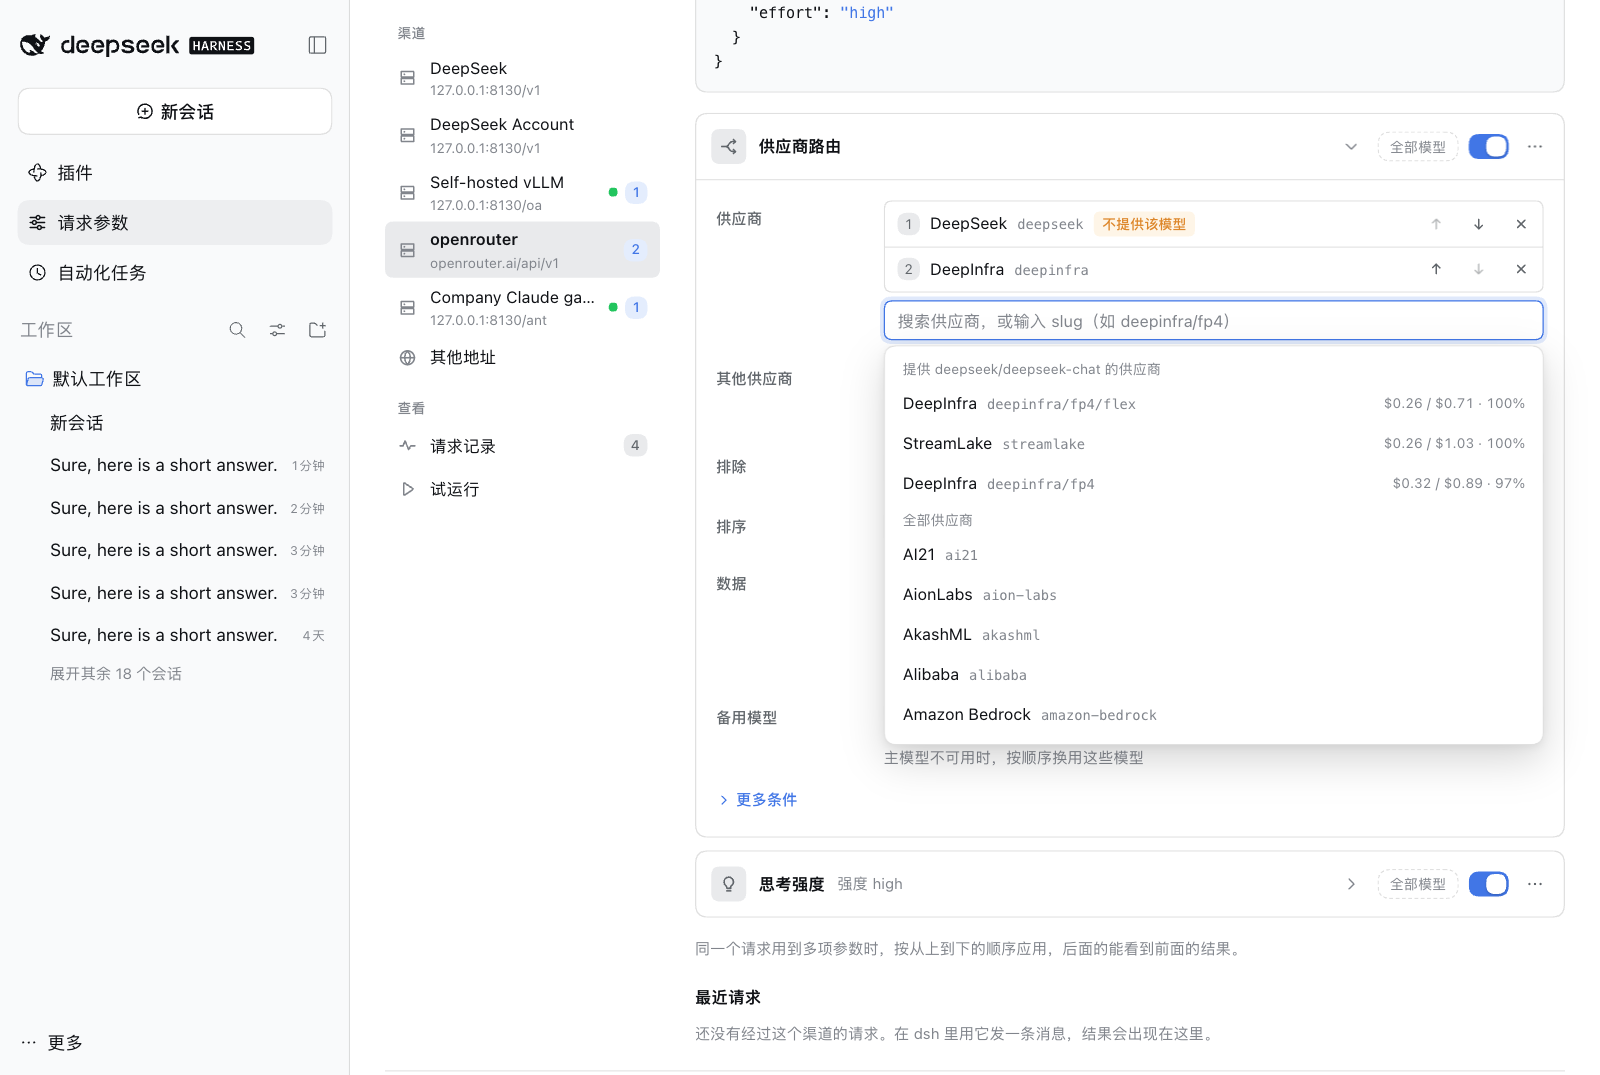The height and width of the screenshot is (1075, 1600).
Task: Open more options for 思考强度
Action: 1535,884
